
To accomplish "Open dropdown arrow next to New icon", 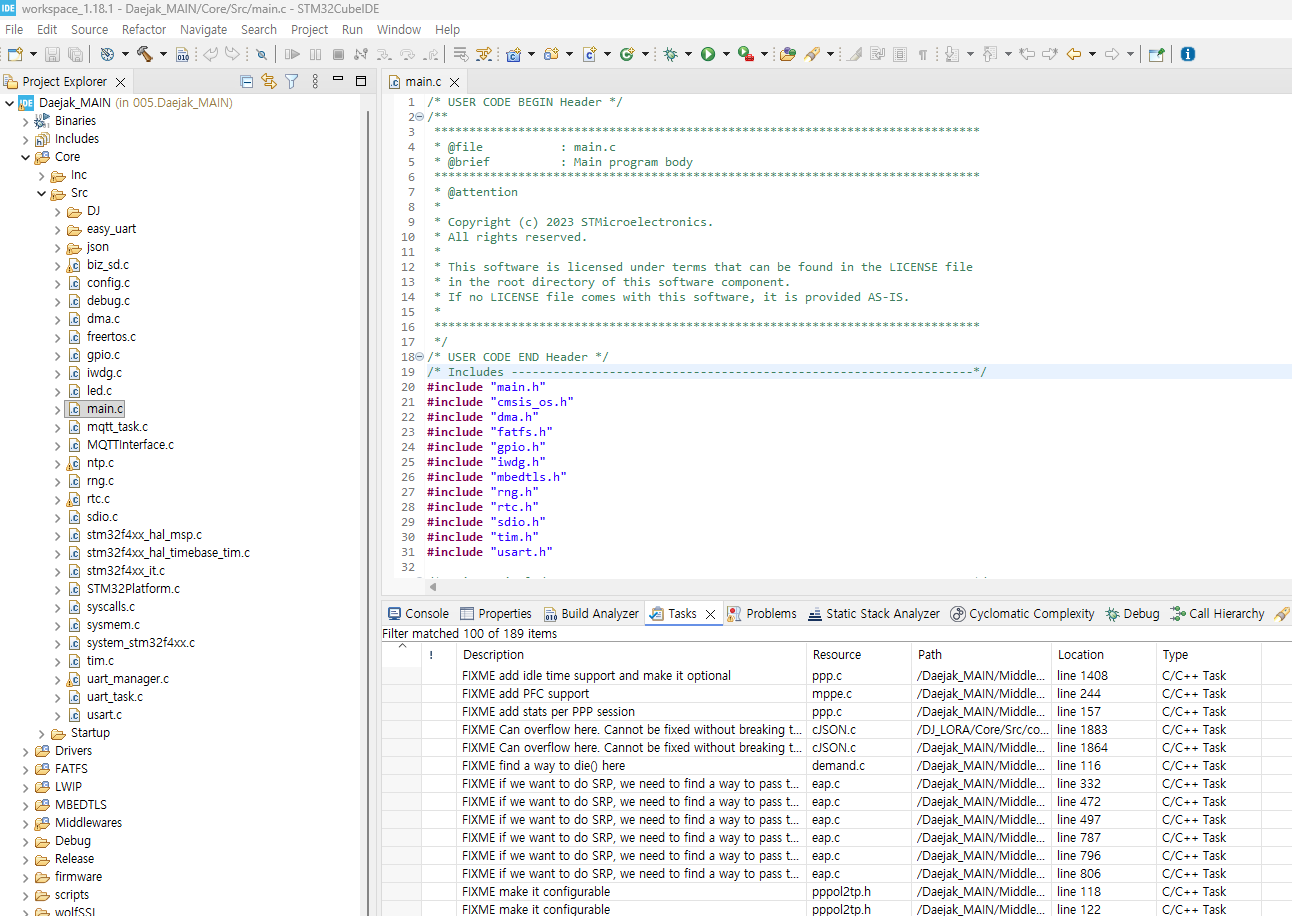I will click(33, 54).
